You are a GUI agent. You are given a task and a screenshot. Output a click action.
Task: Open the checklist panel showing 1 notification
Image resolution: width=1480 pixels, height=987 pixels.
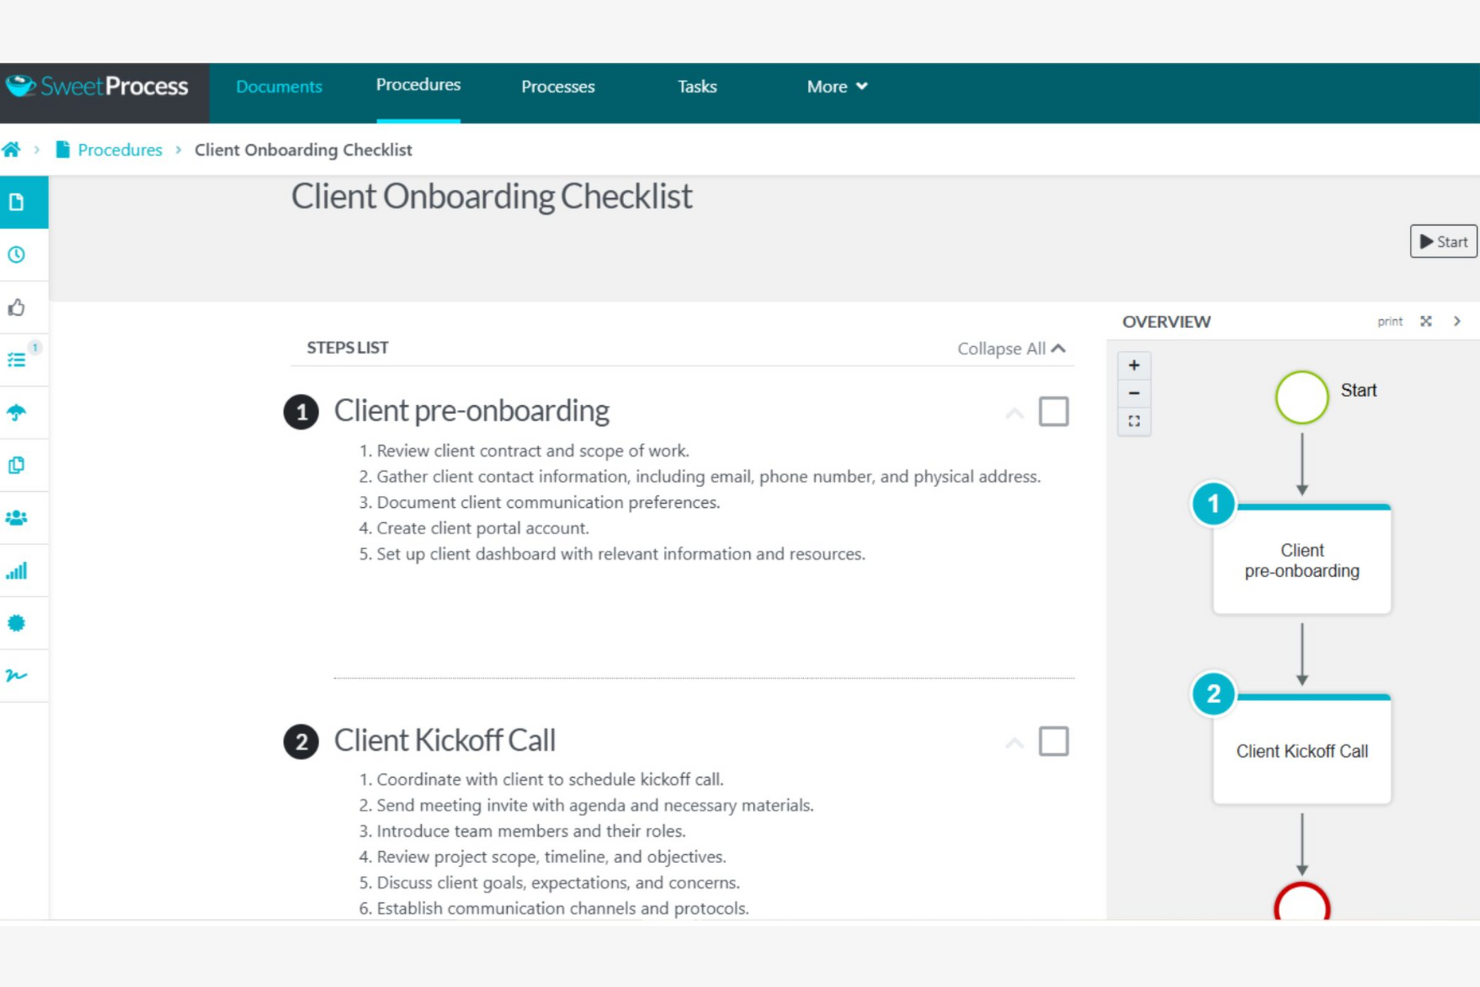click(x=16, y=359)
